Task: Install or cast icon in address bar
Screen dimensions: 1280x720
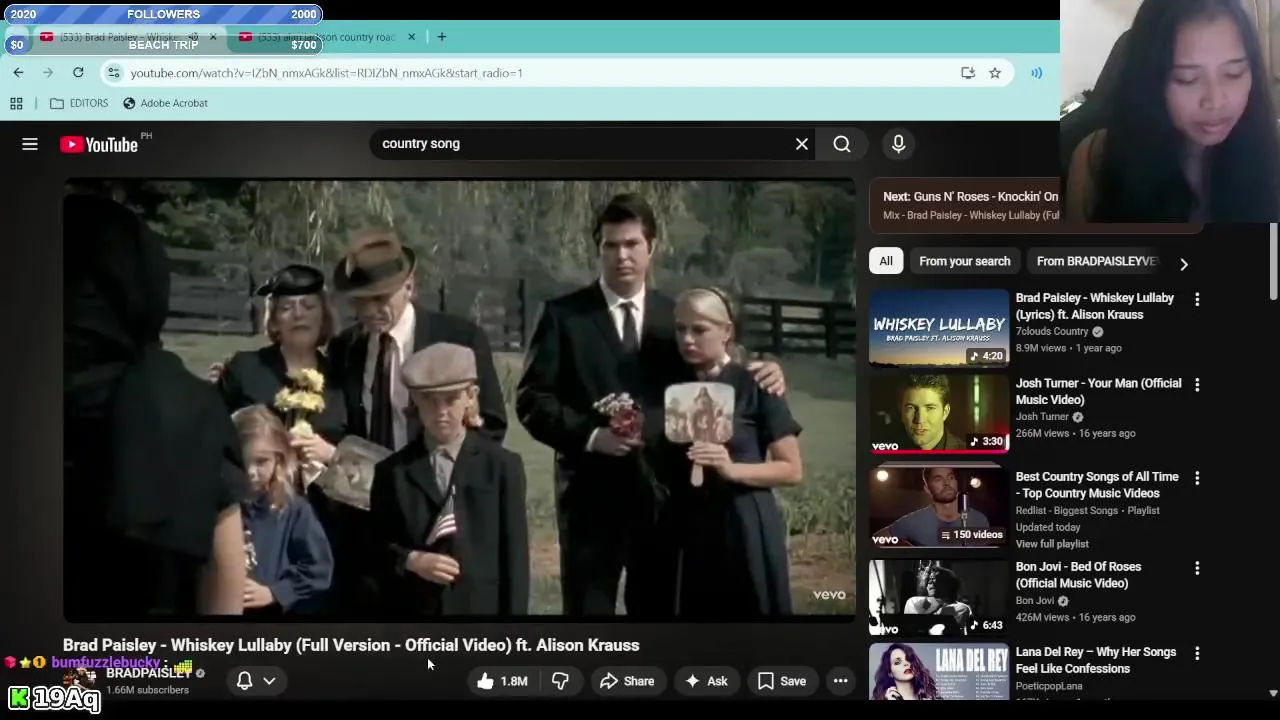Action: tap(968, 72)
